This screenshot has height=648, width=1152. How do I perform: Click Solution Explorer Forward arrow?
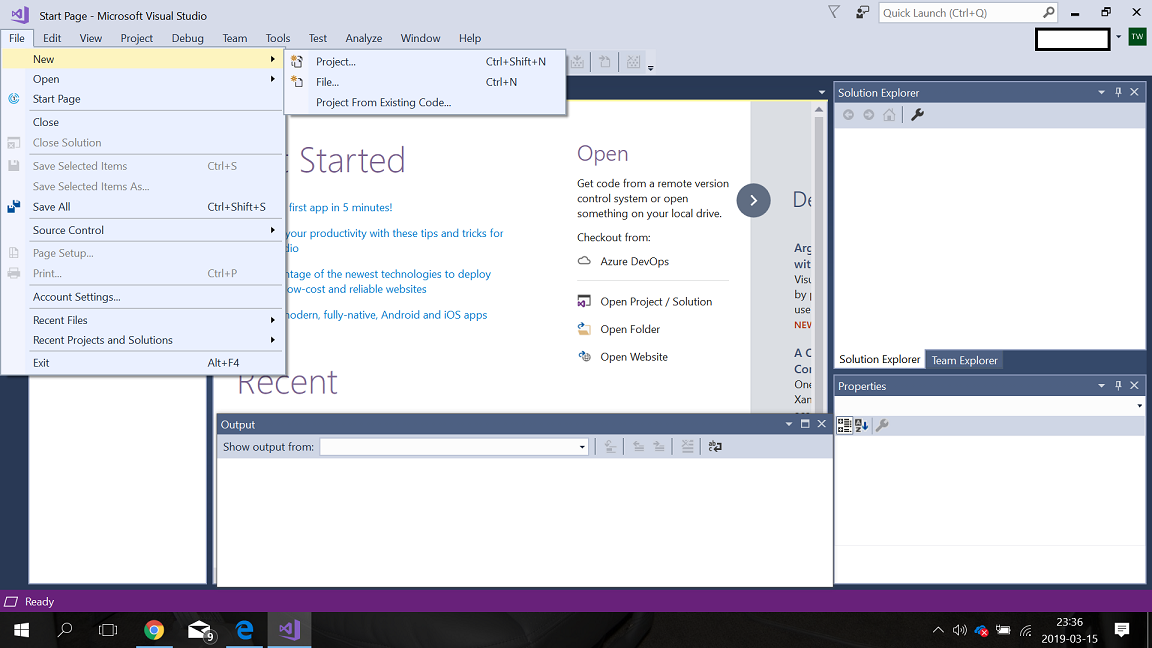(x=868, y=115)
